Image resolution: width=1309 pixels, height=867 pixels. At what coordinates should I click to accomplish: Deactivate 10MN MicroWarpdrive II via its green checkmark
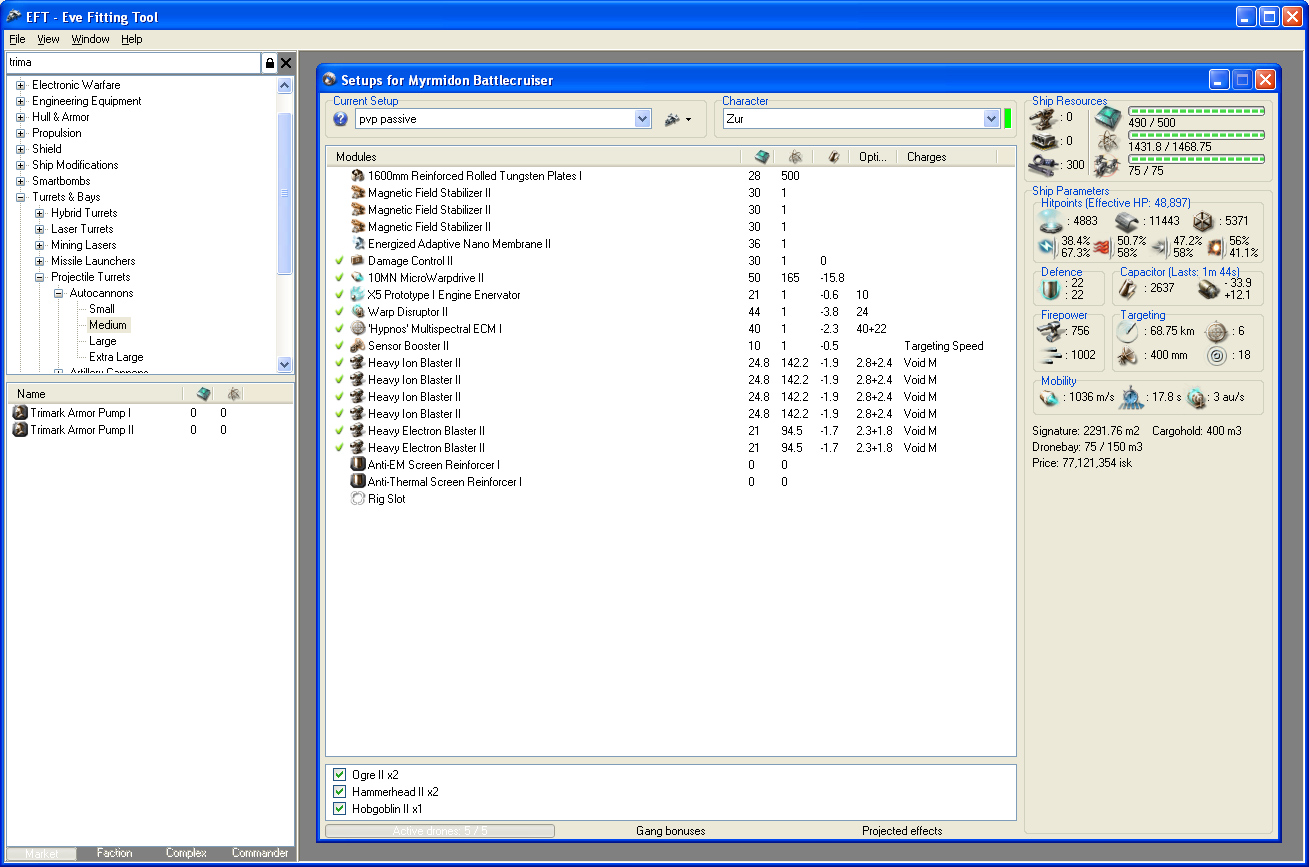(339, 278)
